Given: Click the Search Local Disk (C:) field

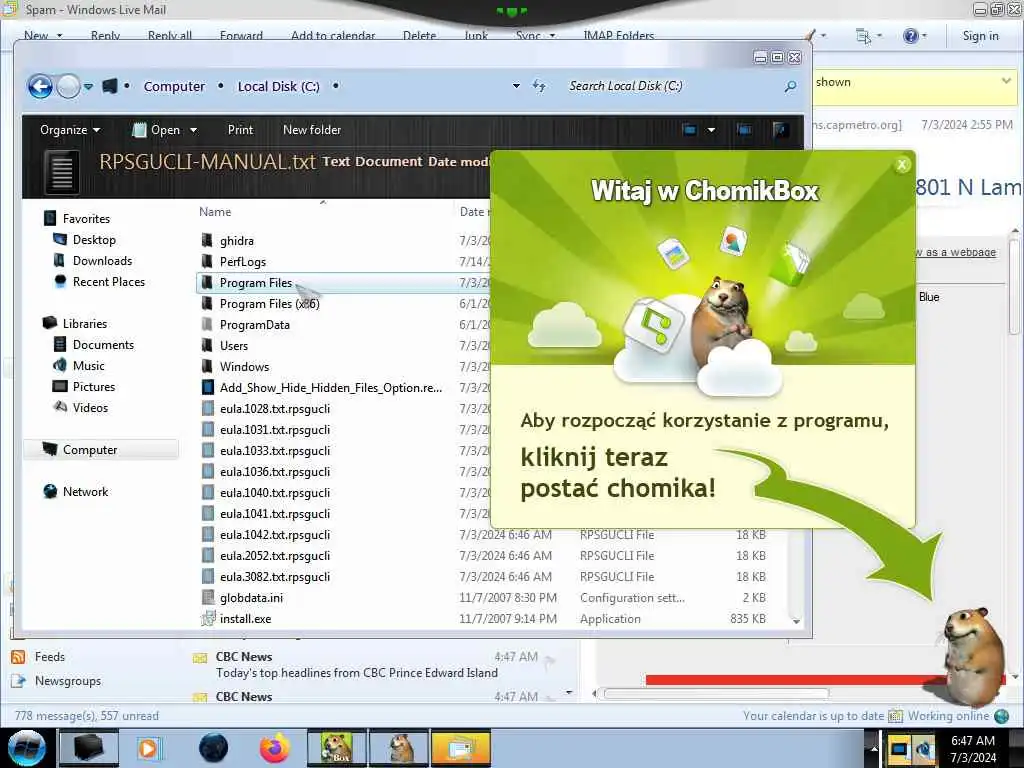Looking at the screenshot, I should (x=673, y=86).
